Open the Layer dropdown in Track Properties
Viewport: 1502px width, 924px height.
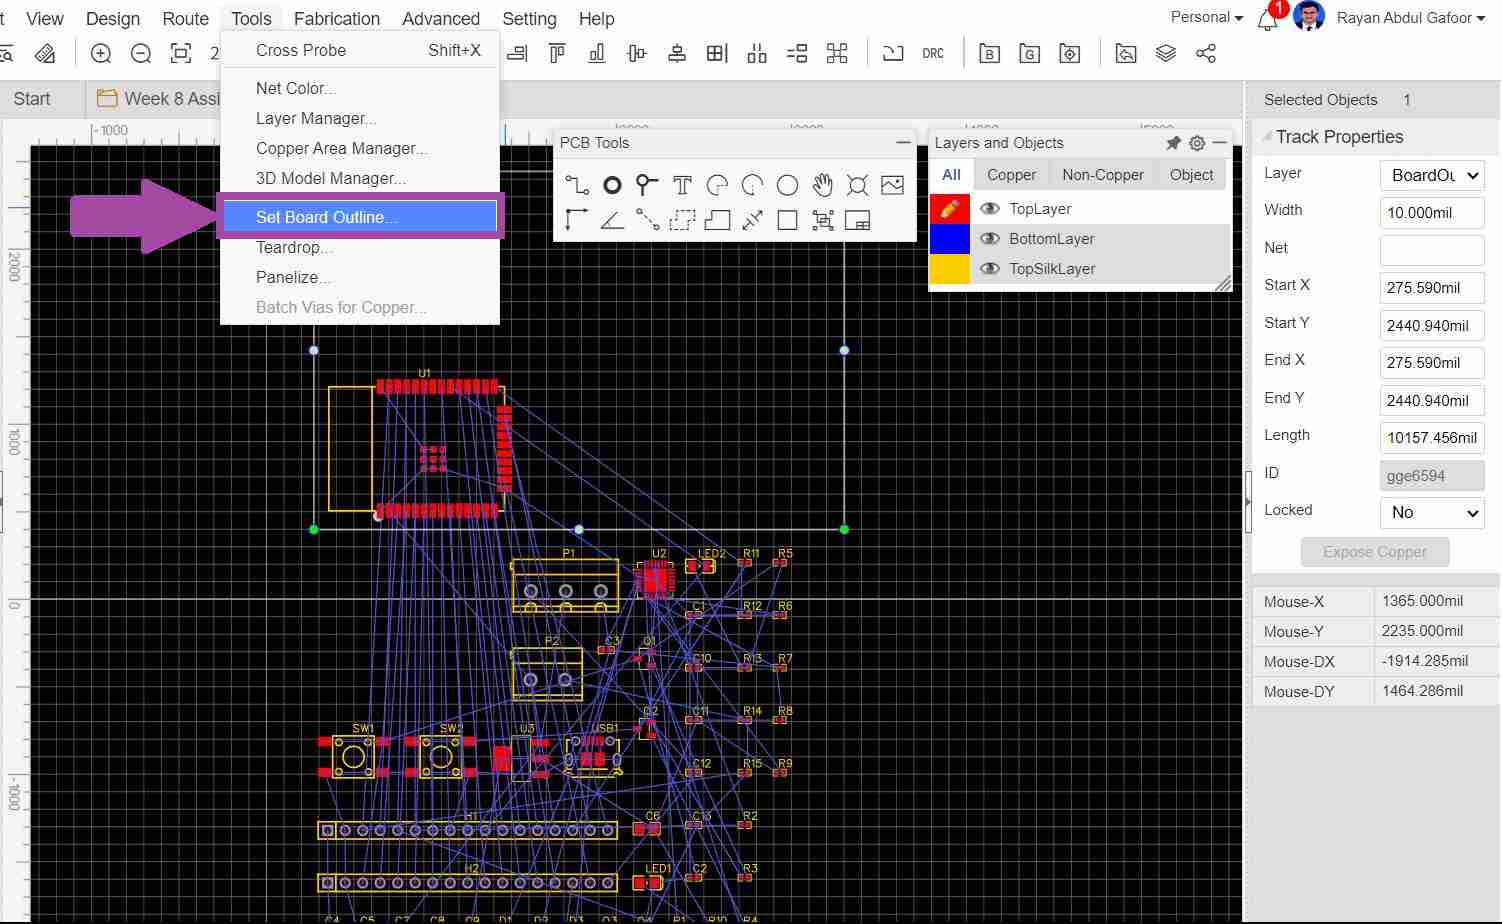[1431, 176]
